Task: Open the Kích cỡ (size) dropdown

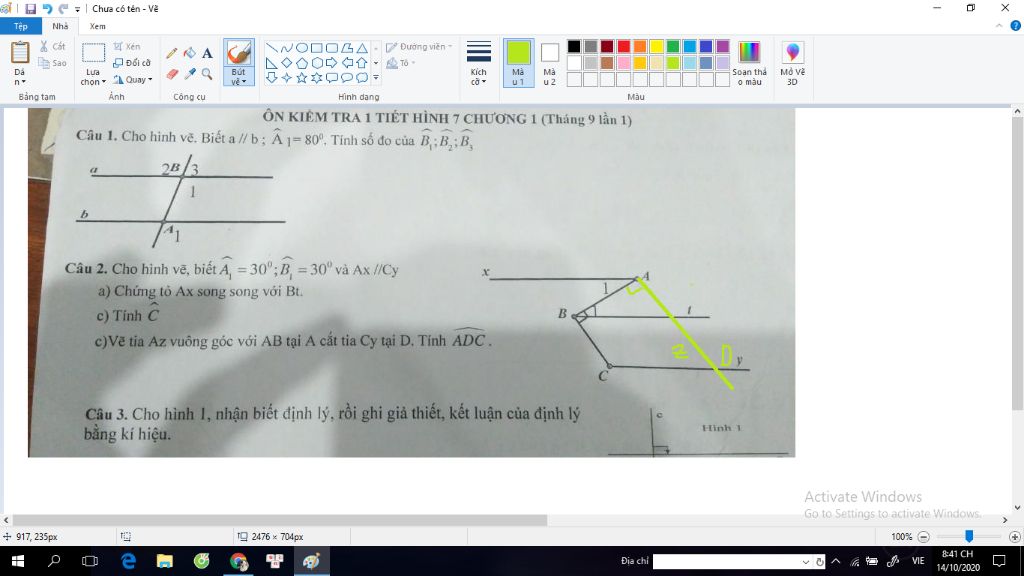Action: (x=479, y=77)
